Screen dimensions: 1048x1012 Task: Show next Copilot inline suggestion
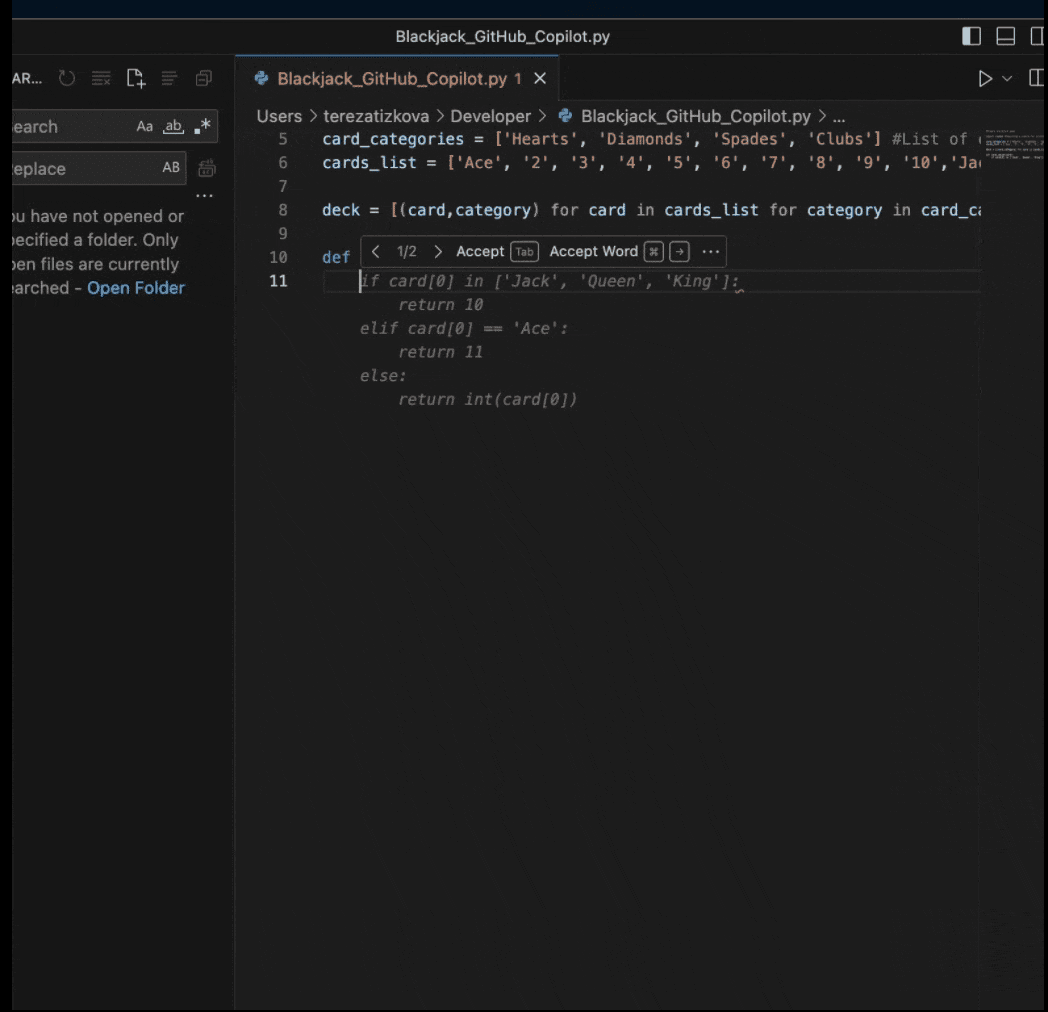click(438, 252)
